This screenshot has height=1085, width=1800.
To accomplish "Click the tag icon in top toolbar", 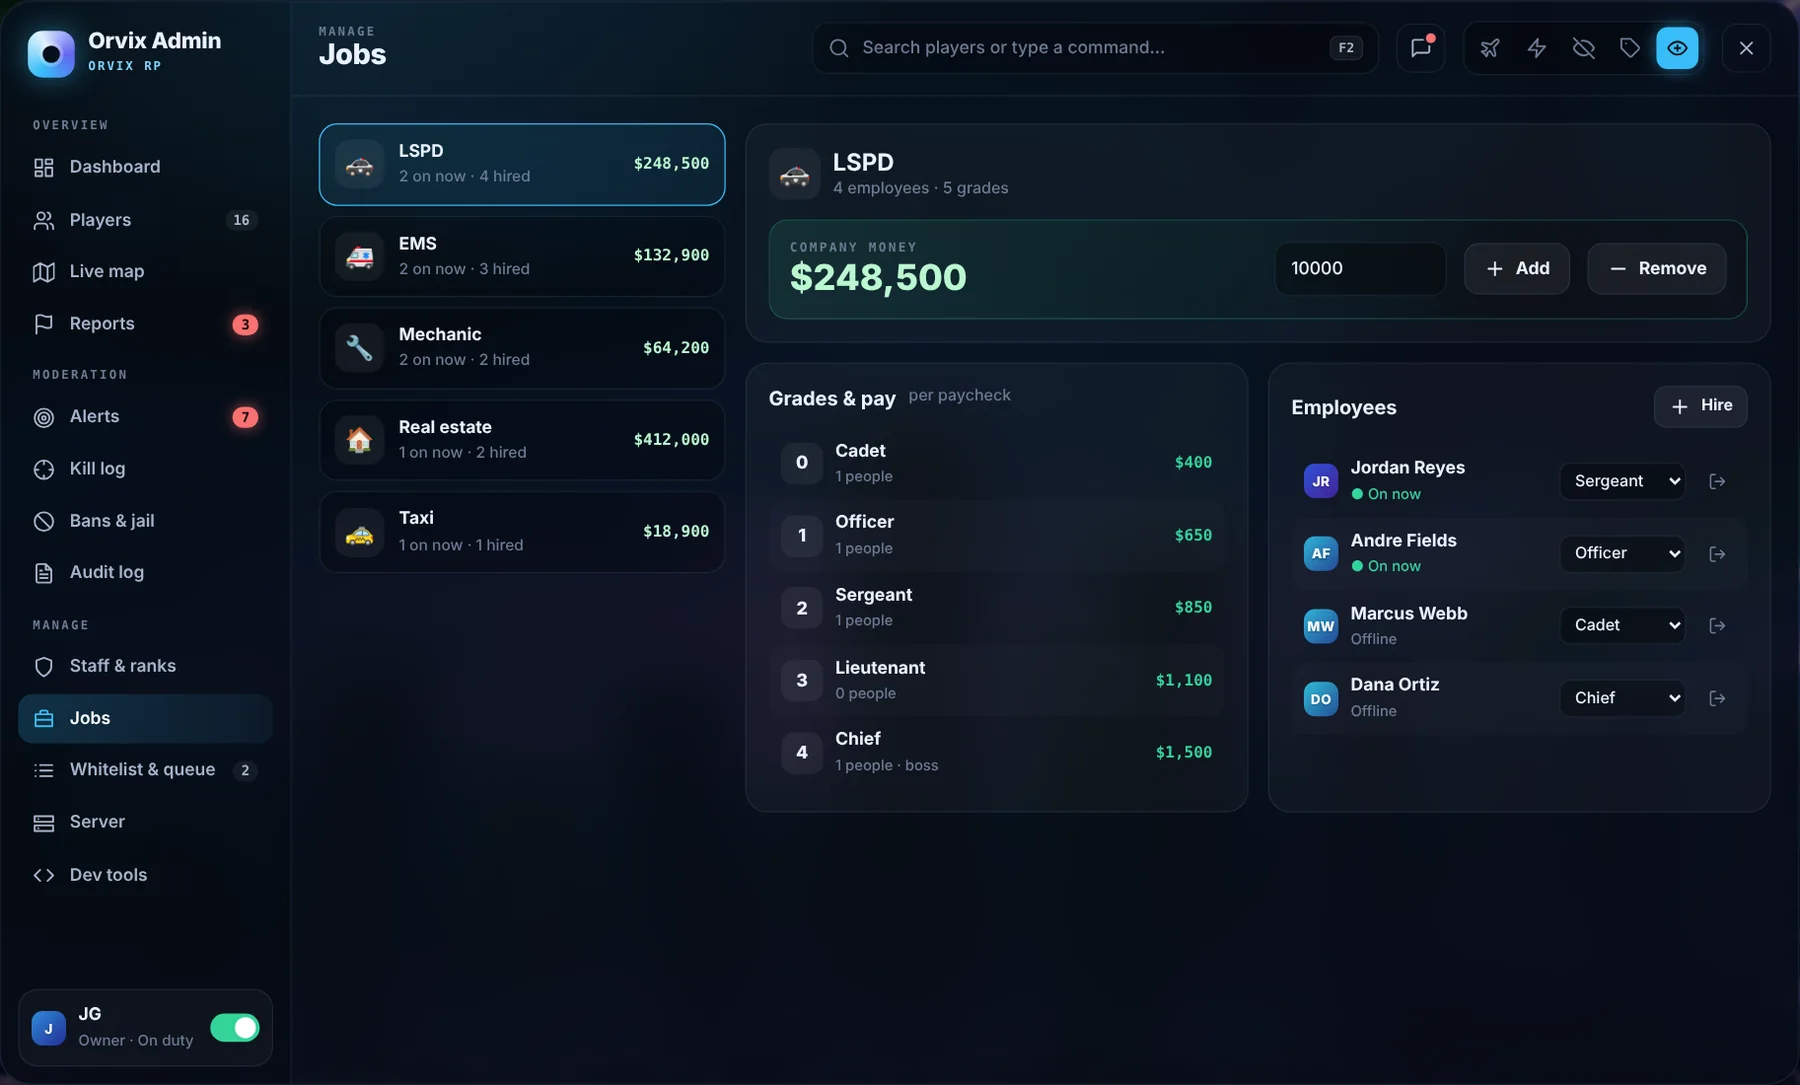I will click(x=1630, y=48).
